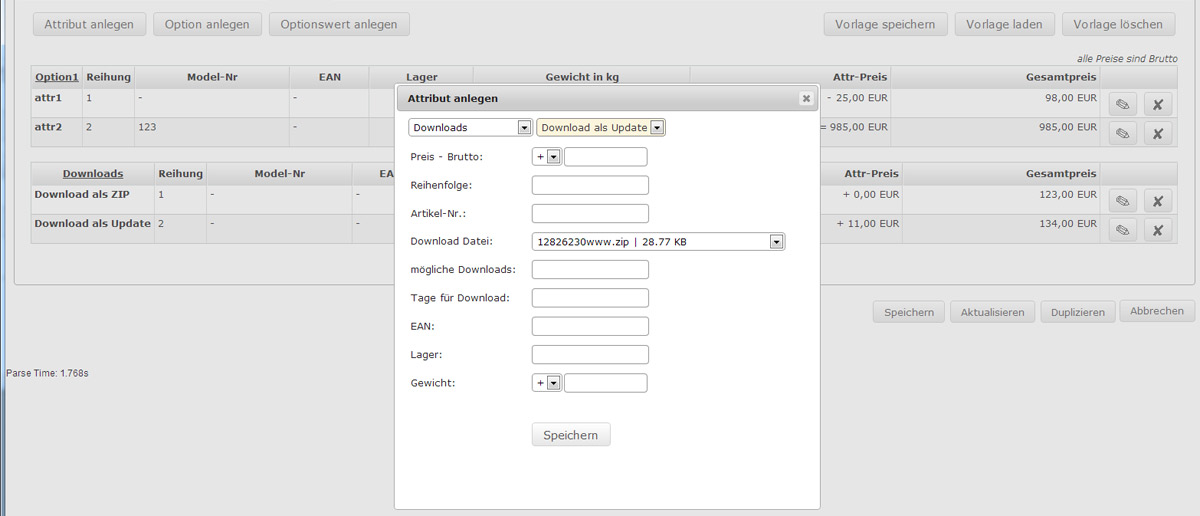Sort by the Option1 column header
Image resolution: width=1200 pixels, height=516 pixels.
(x=56, y=77)
